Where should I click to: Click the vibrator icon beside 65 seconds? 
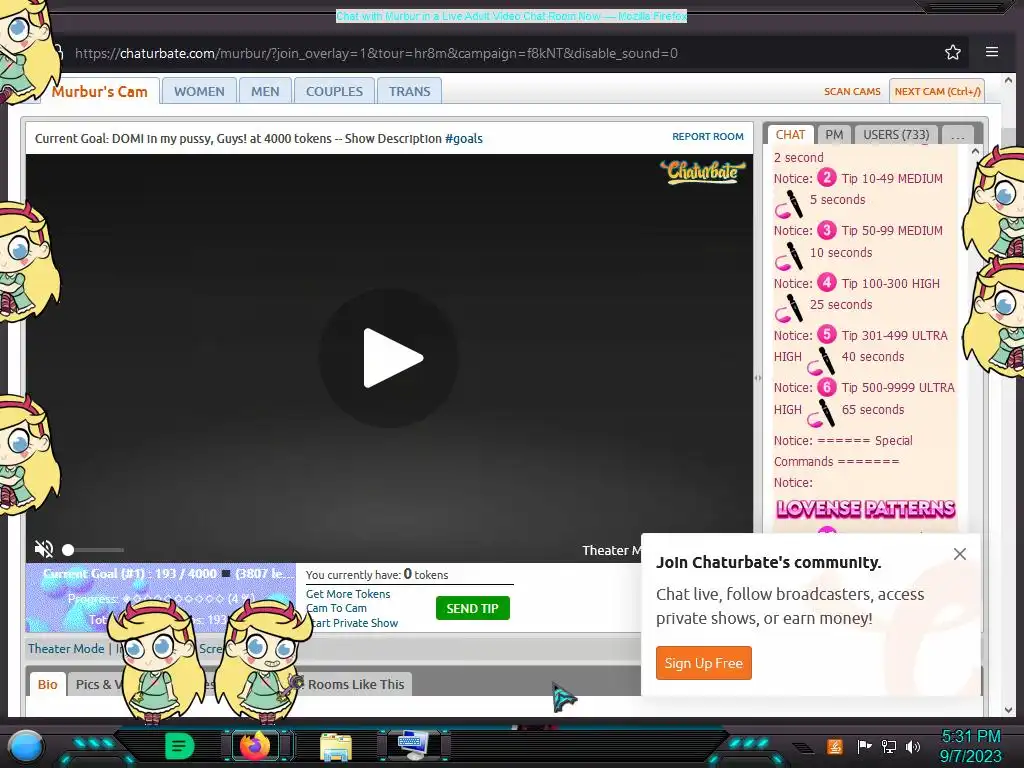pos(821,413)
